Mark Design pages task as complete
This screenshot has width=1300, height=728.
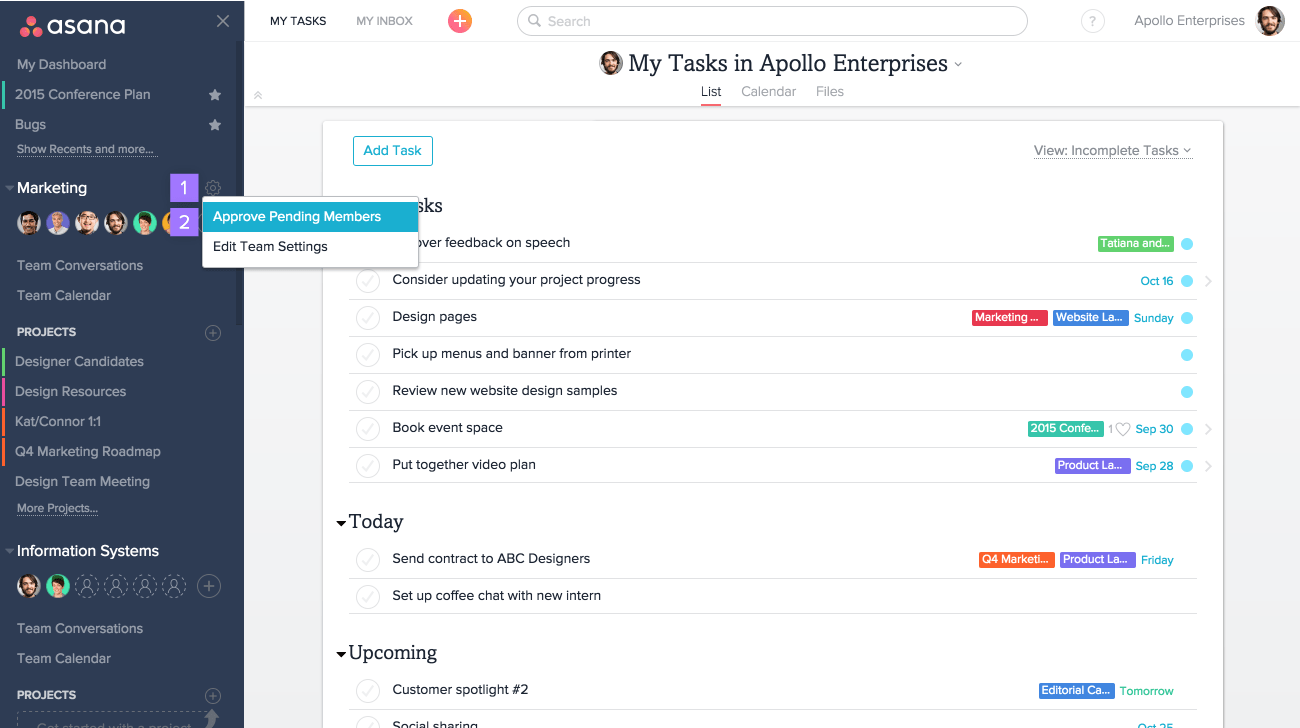[368, 318]
